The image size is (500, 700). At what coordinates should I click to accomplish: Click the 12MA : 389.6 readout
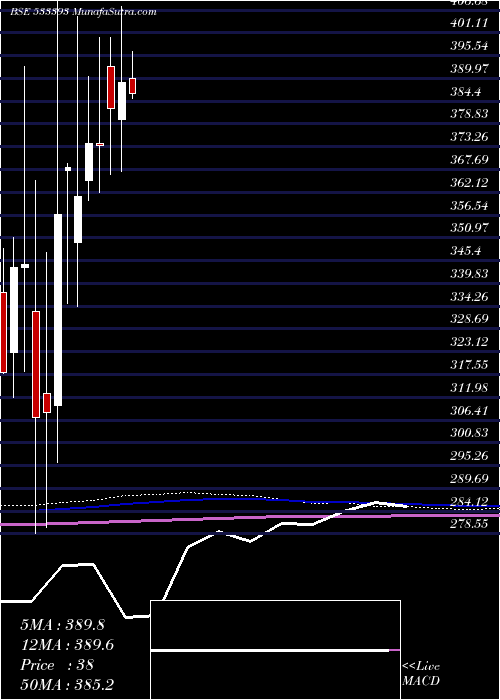point(67,645)
